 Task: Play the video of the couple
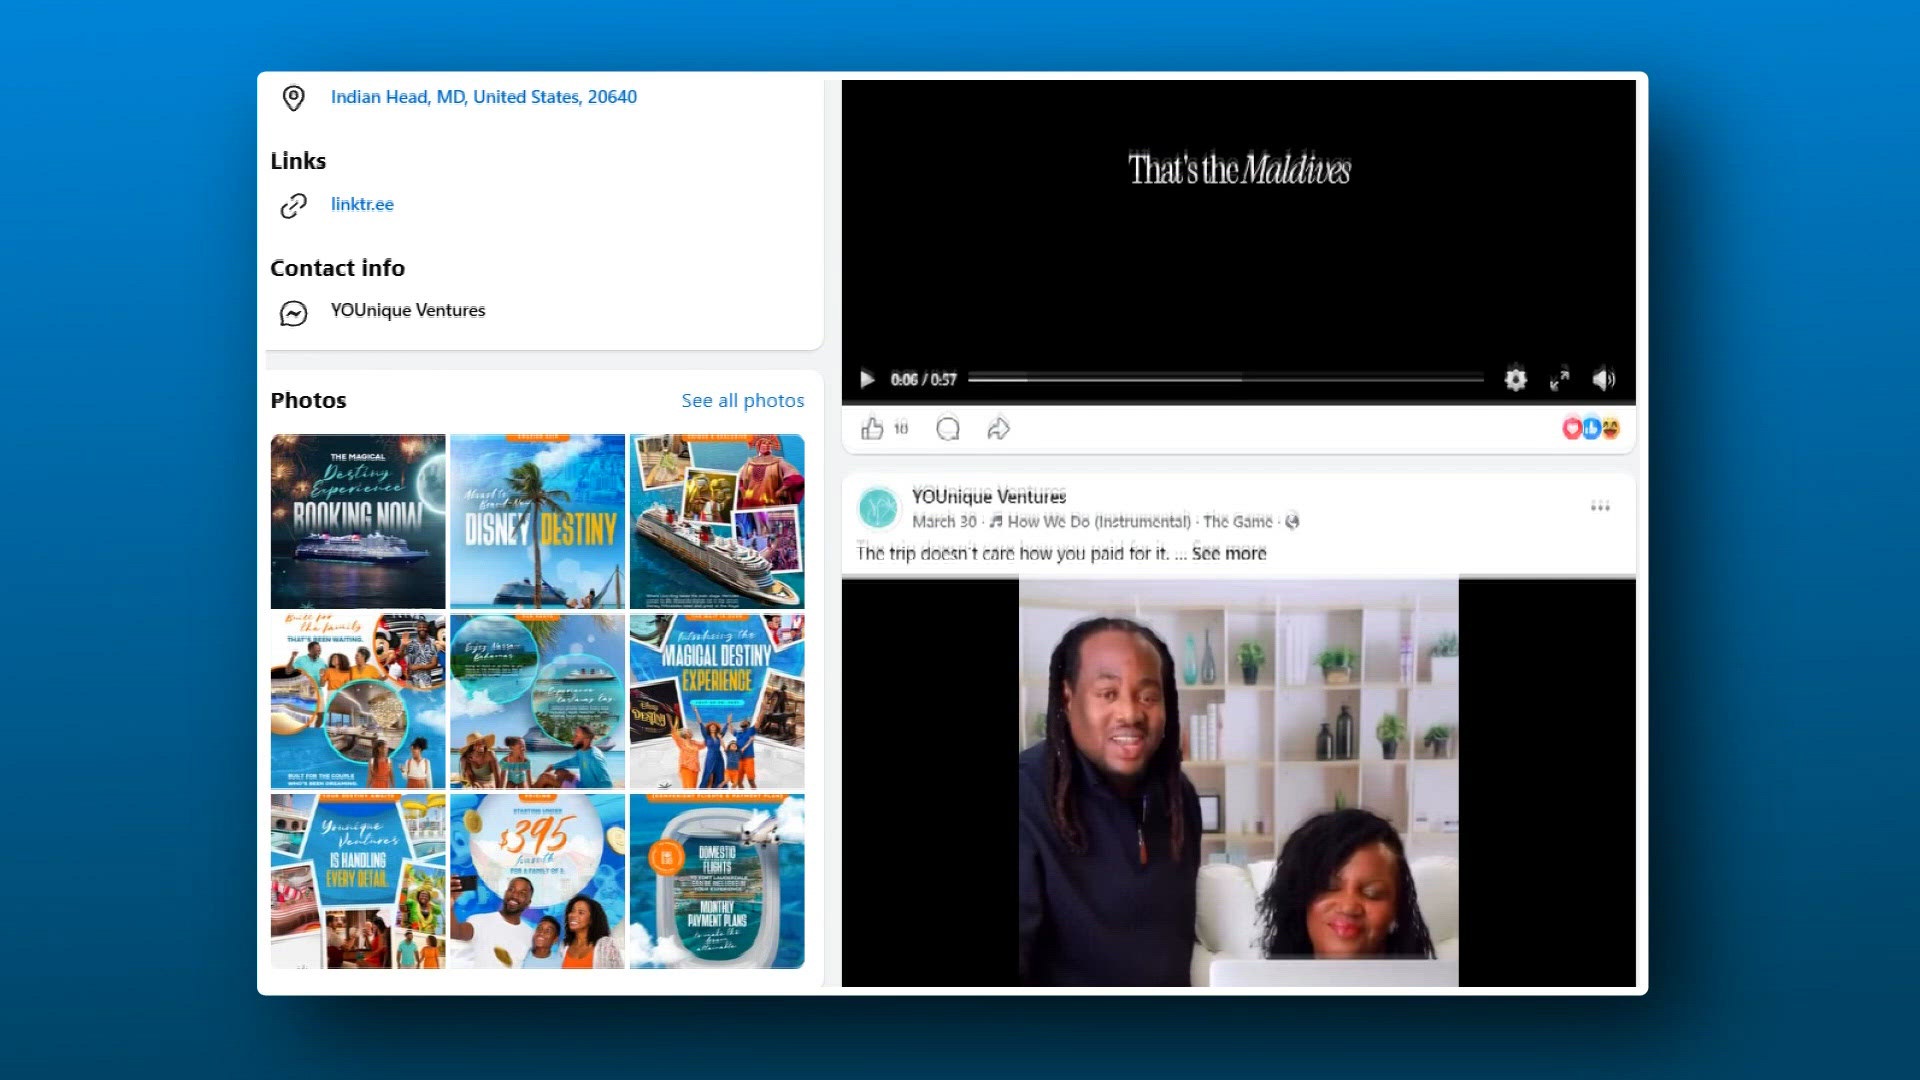(1239, 782)
